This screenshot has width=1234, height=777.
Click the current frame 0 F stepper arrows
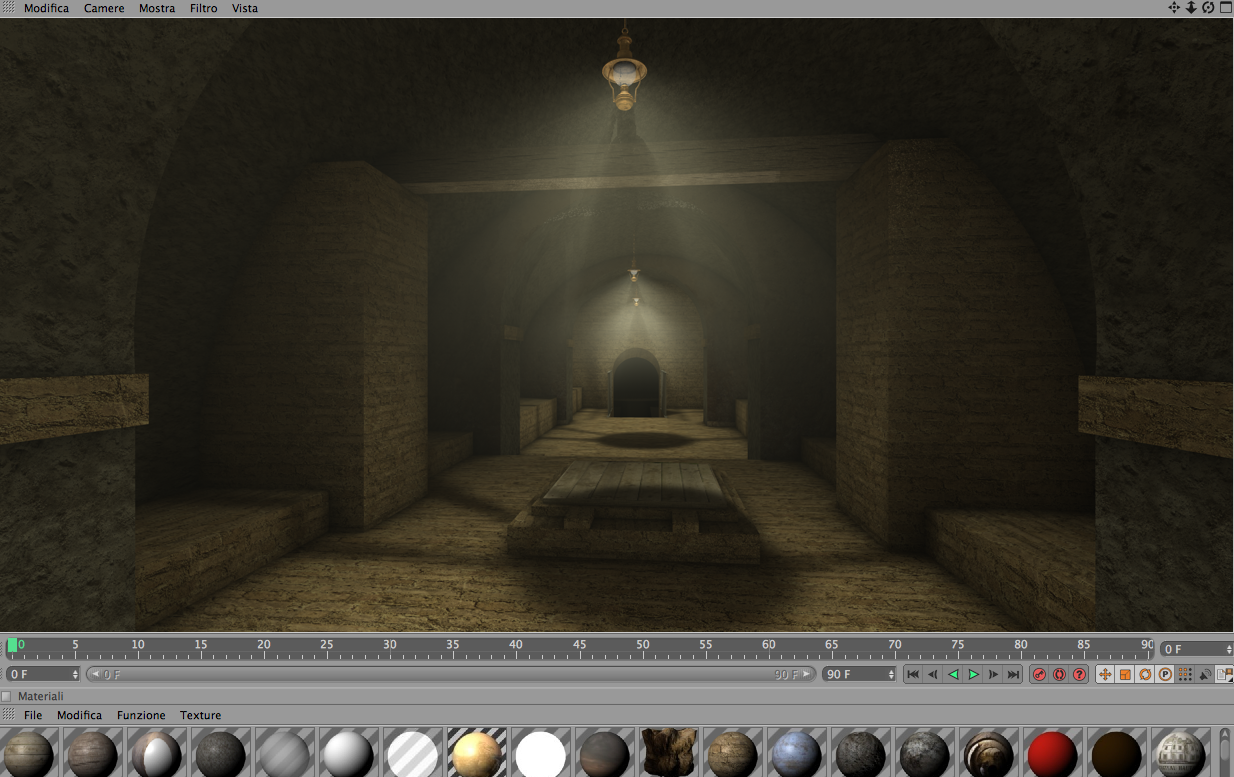tap(1227, 649)
